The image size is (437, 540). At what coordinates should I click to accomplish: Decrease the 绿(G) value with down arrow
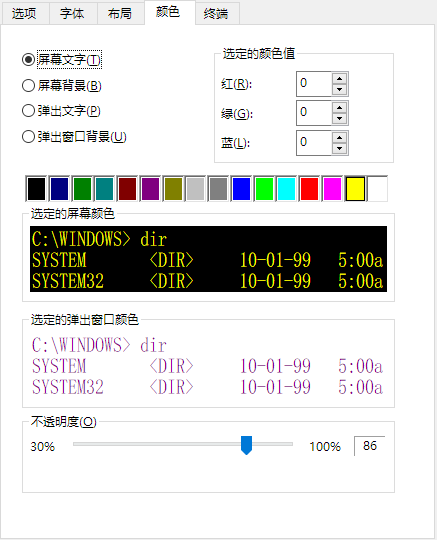pos(340,118)
